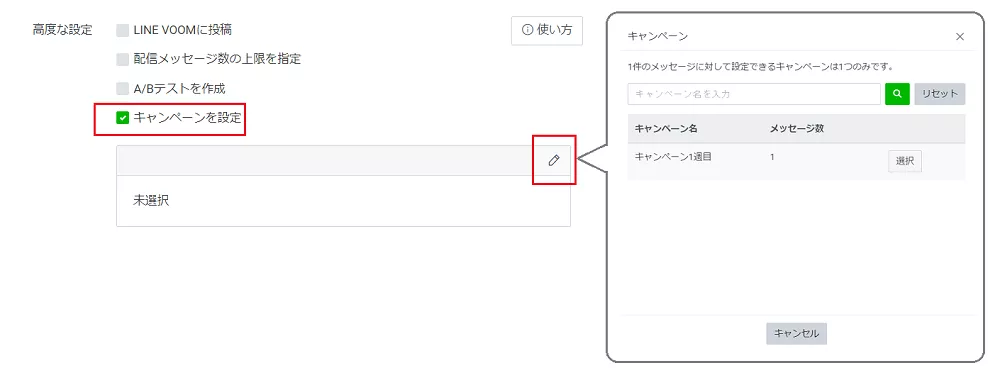Enable LINE VOOMに投稿 checkbox

point(122,30)
